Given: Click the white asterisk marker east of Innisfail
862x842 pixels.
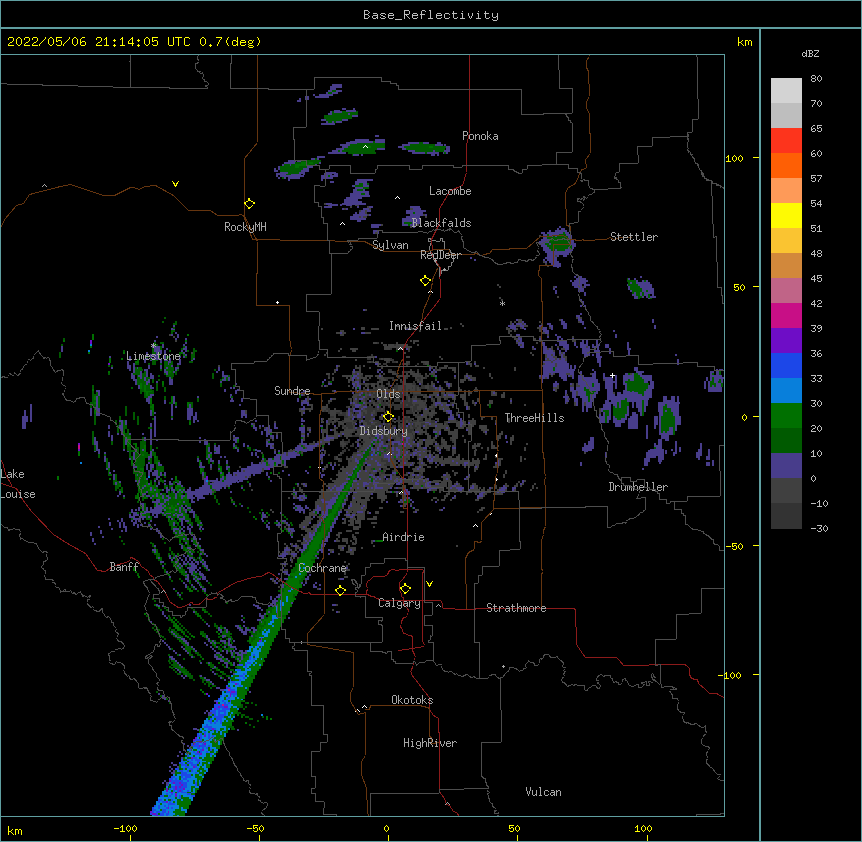Looking at the screenshot, I should click(x=502, y=303).
